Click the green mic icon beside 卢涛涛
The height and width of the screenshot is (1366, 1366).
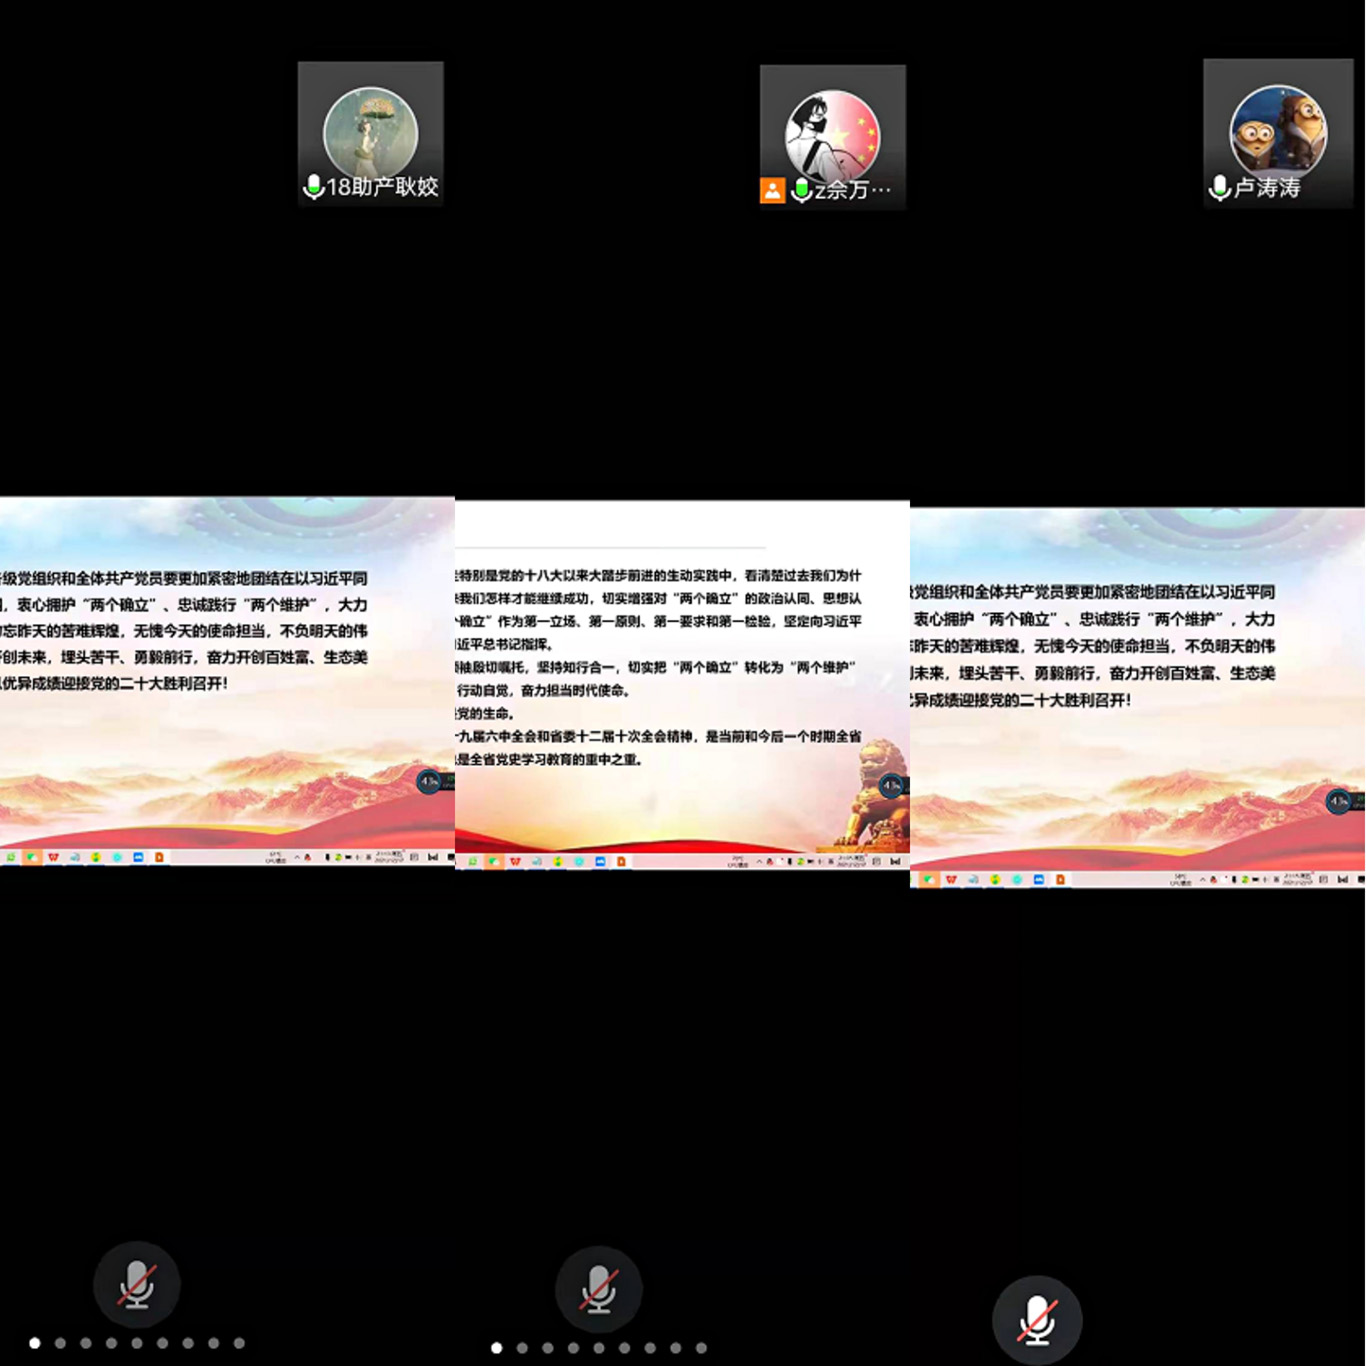1219,188
